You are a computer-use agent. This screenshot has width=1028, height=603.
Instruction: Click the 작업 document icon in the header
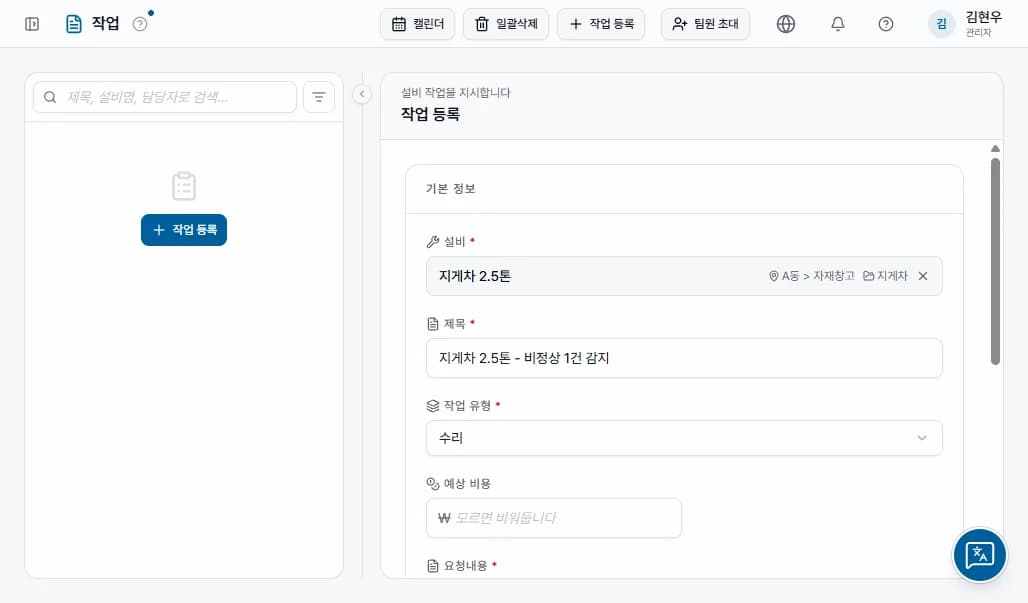click(x=74, y=24)
